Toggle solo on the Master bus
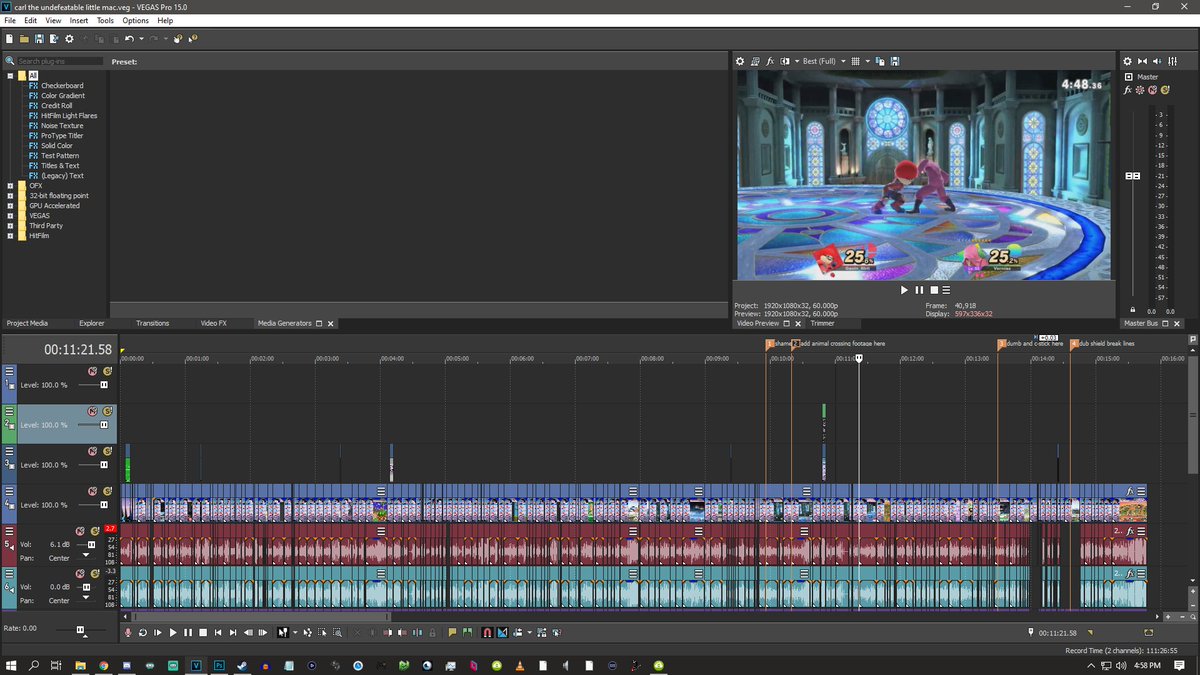 [1164, 90]
